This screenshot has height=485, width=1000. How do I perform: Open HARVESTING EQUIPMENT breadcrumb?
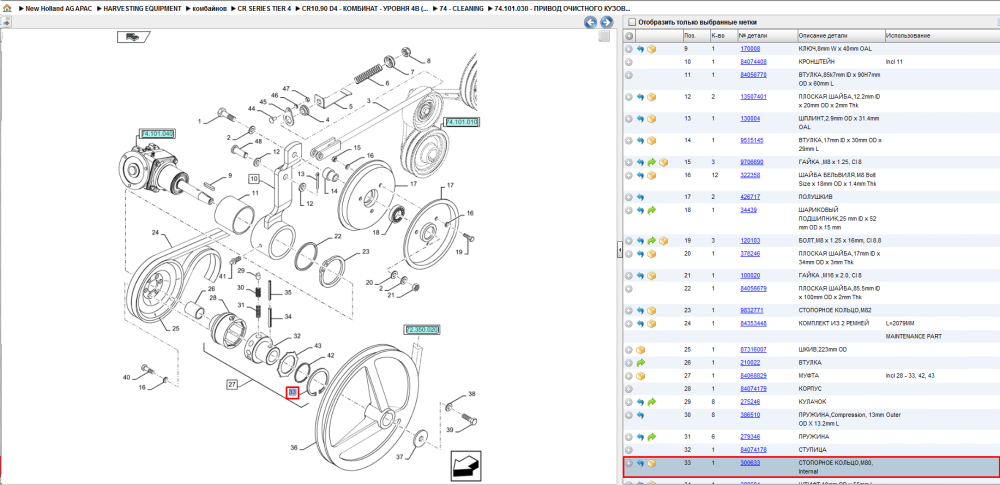142,9
